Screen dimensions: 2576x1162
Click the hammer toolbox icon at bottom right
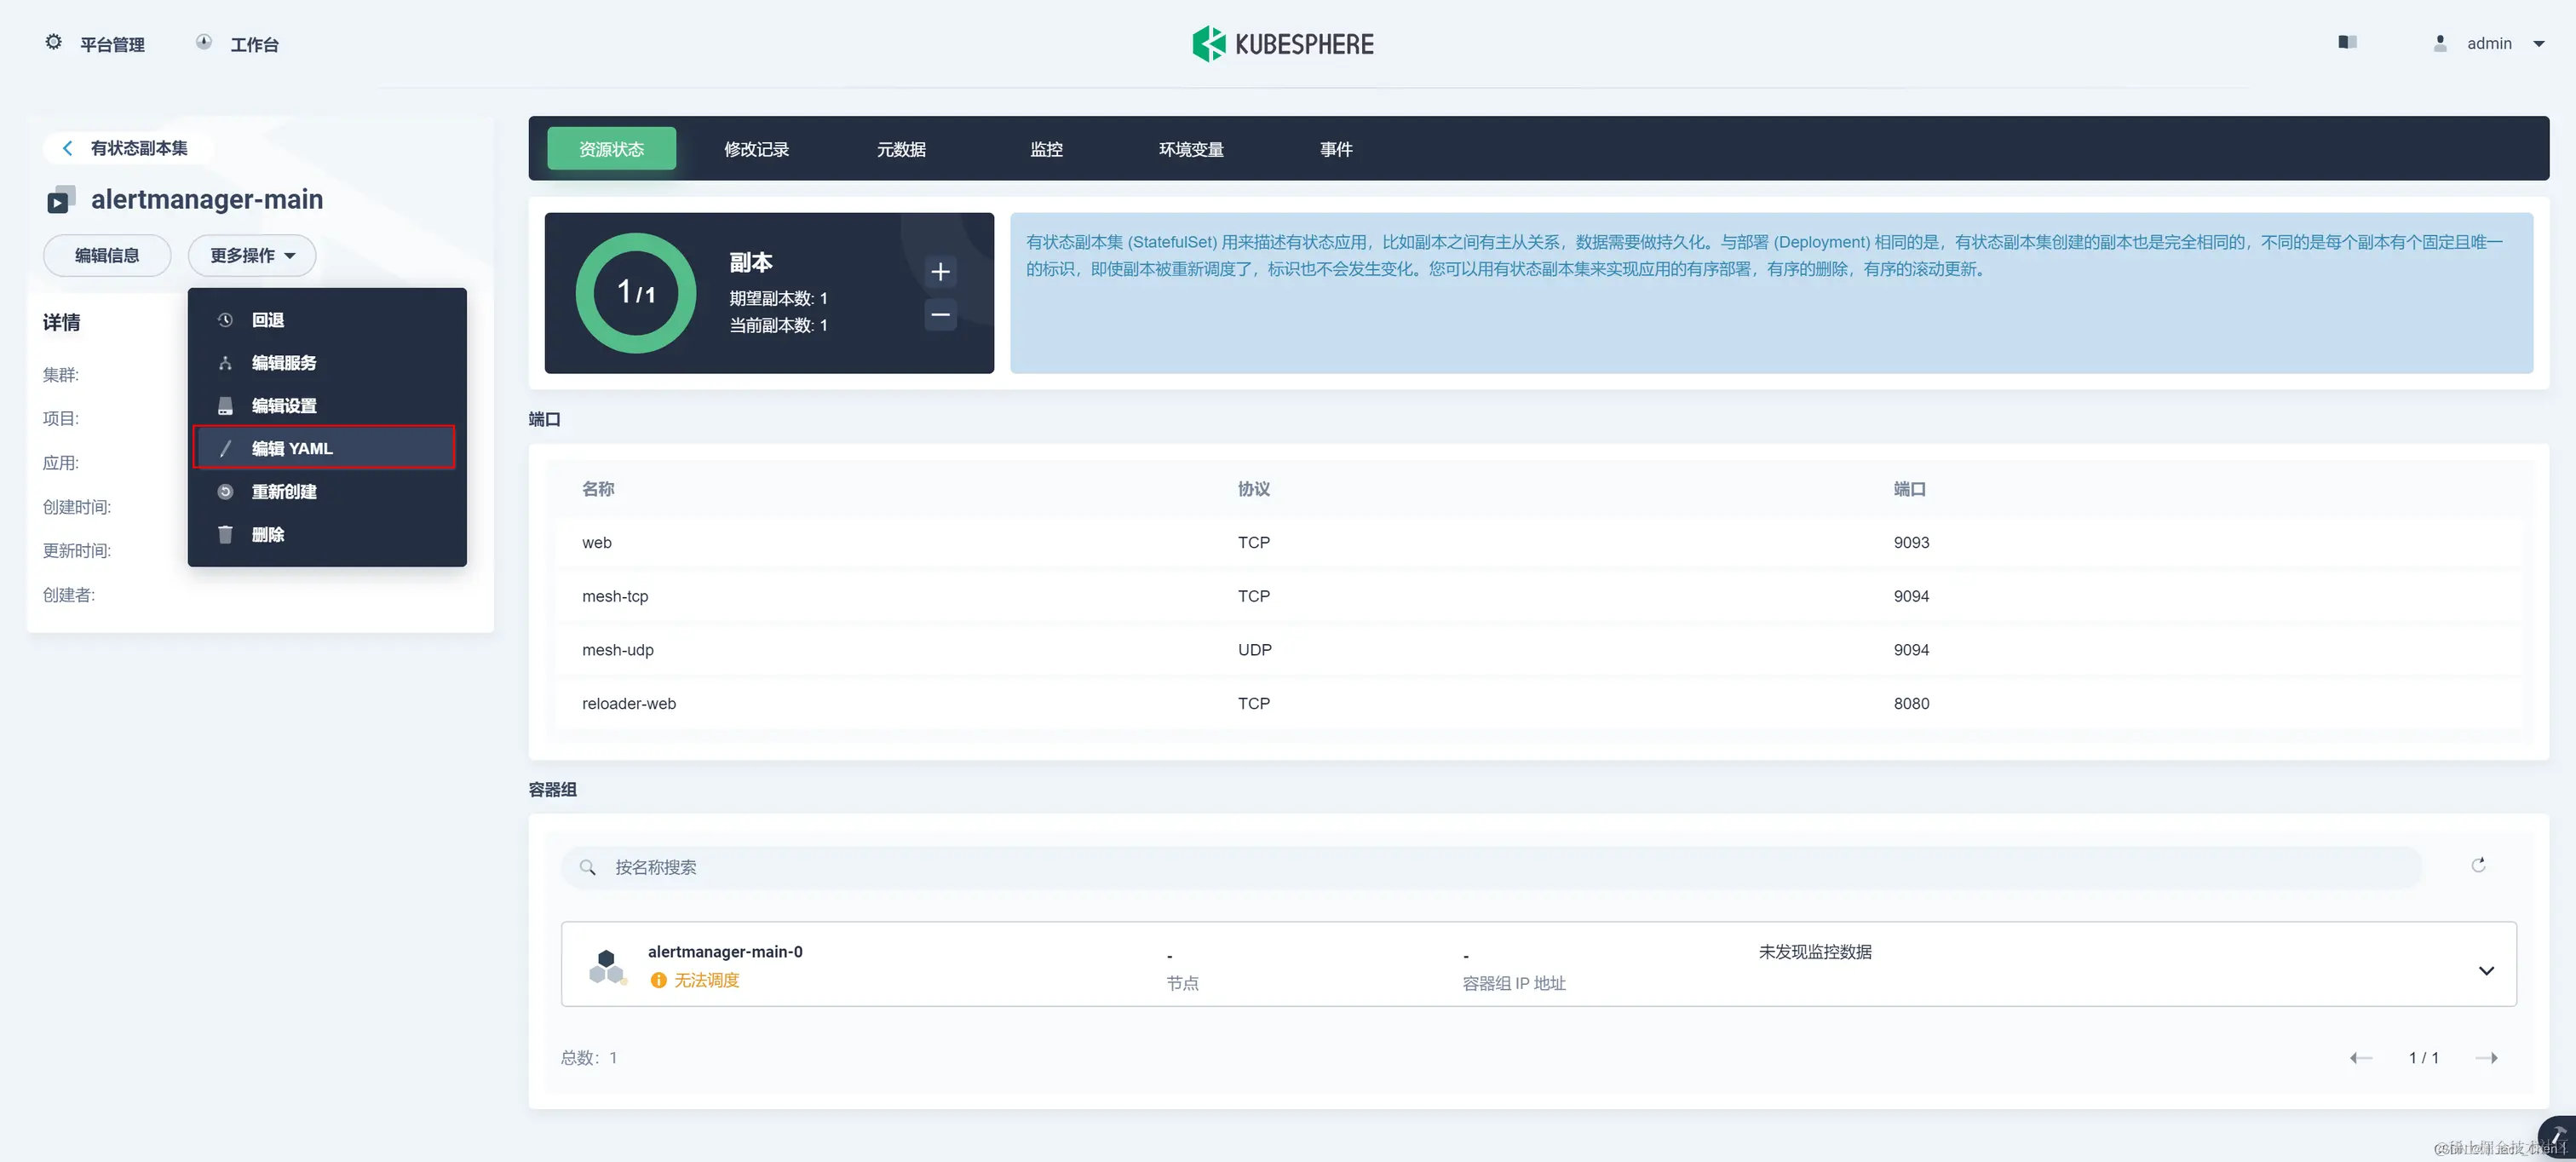click(x=2556, y=1137)
